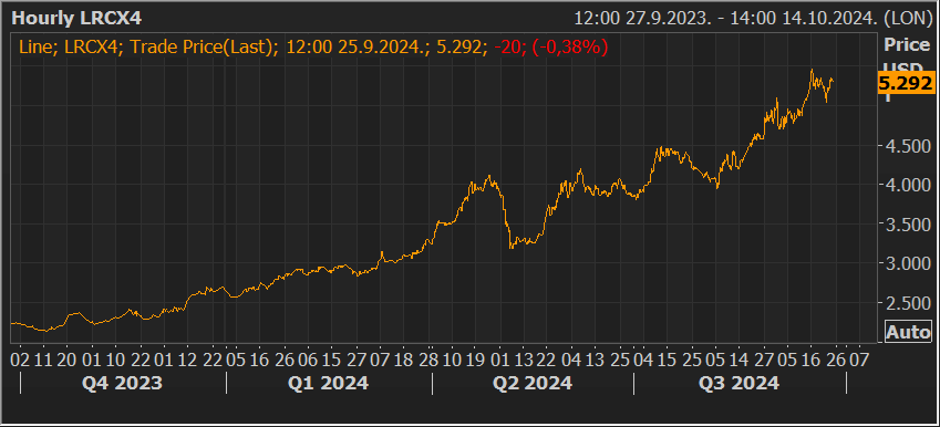Click the first date tick 02
This screenshot has height=427, width=940.
pos(19,358)
